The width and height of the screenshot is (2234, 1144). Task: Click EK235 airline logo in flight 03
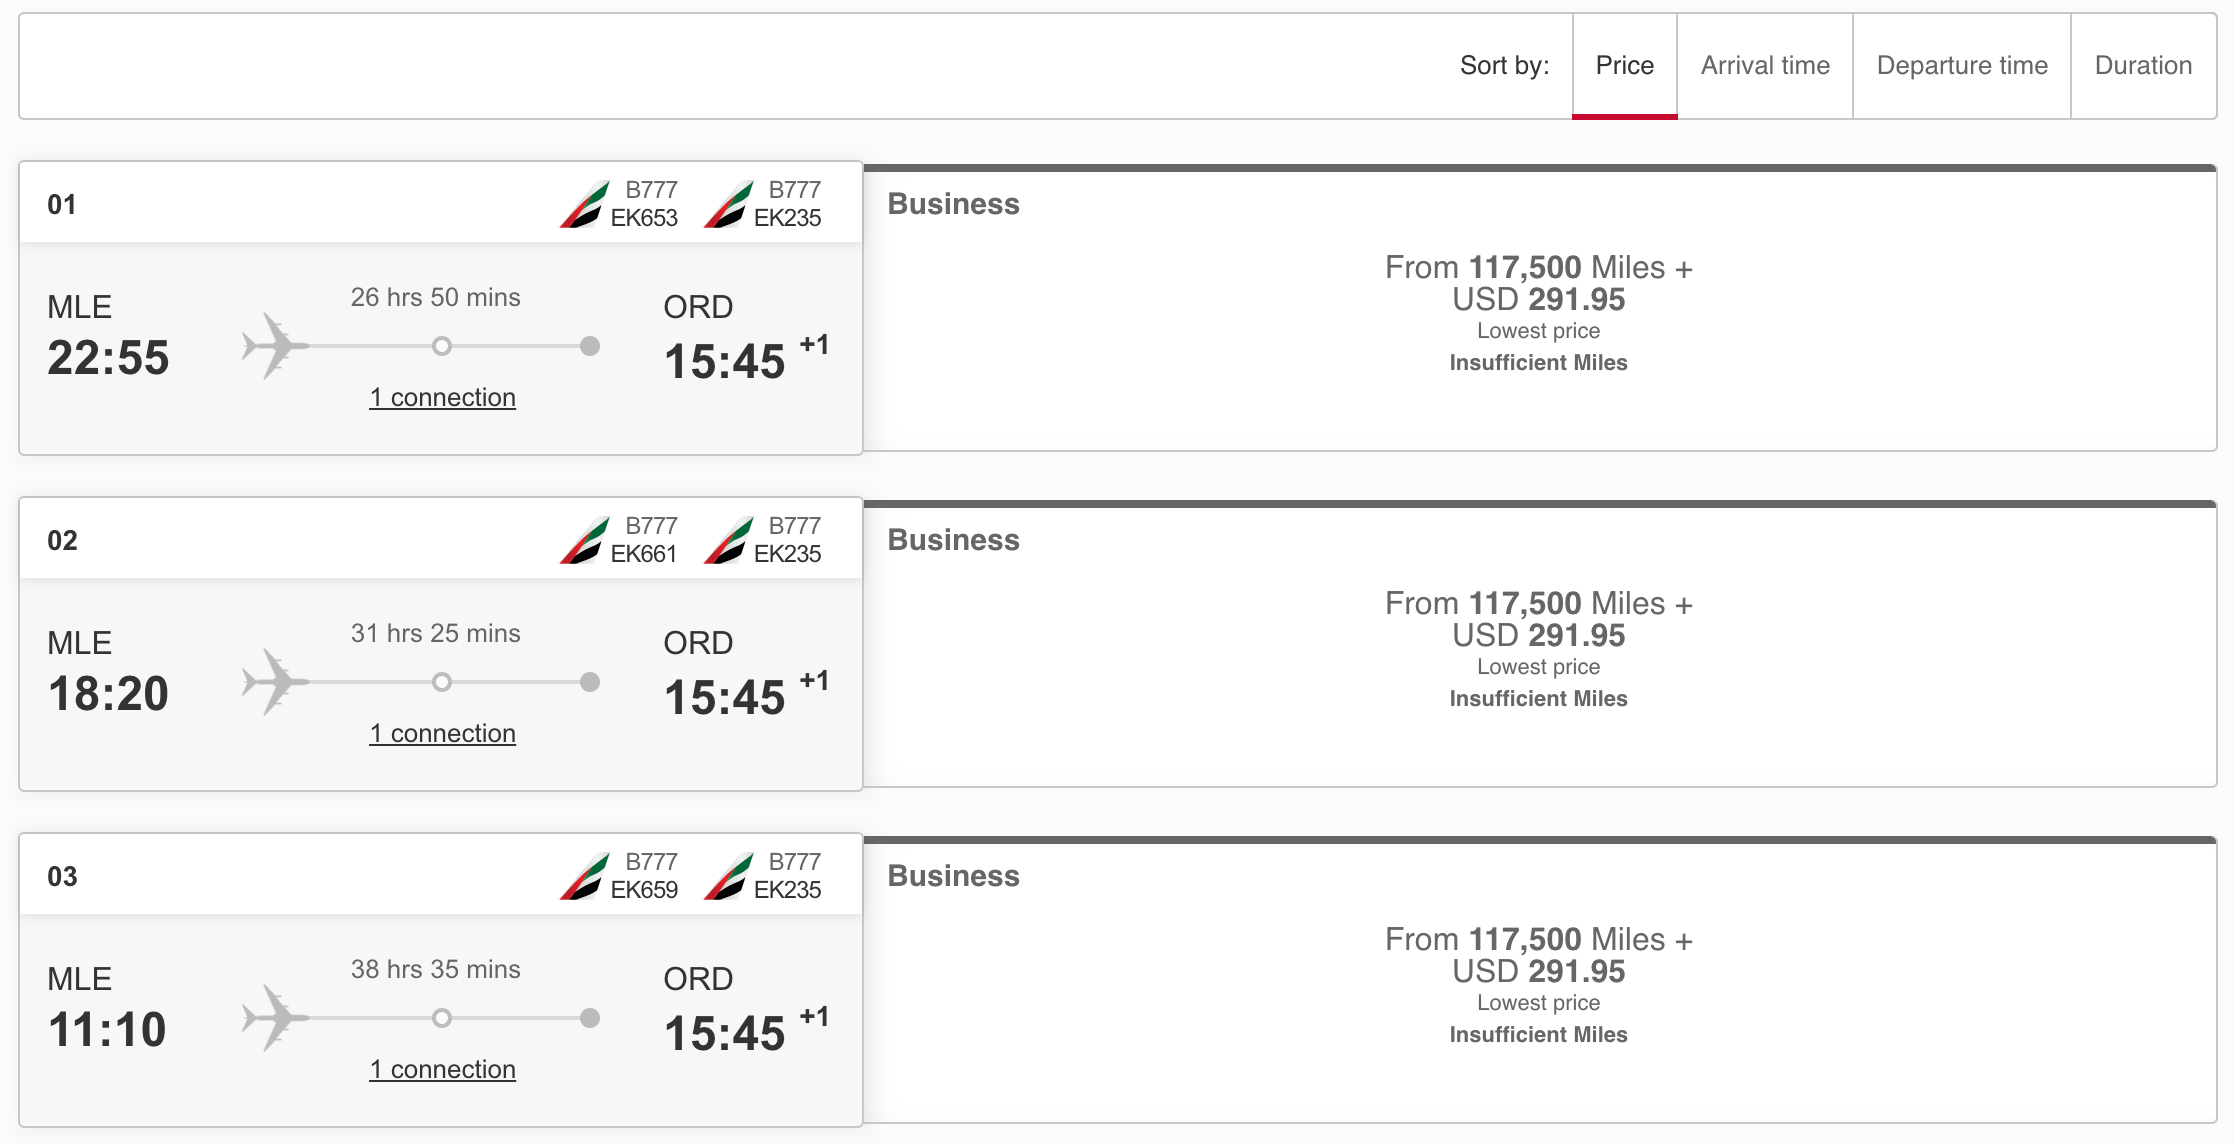(x=729, y=876)
